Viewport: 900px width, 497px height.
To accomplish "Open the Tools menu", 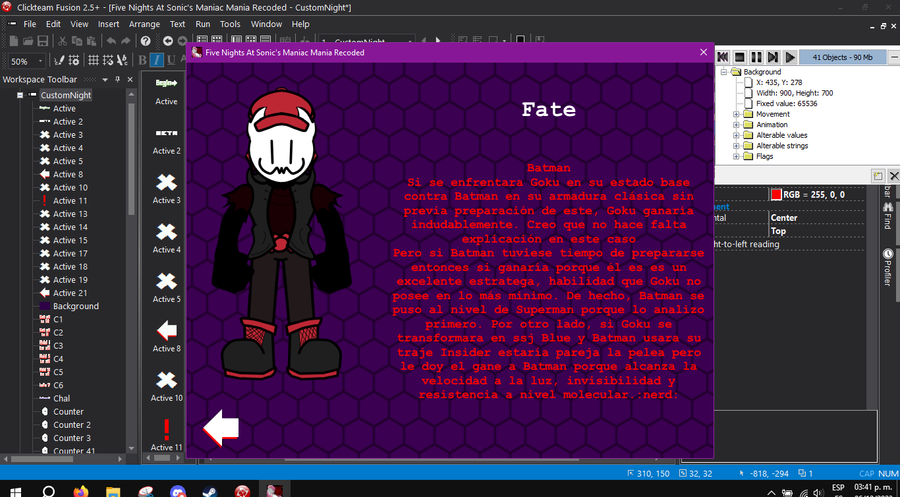I will pos(230,24).
